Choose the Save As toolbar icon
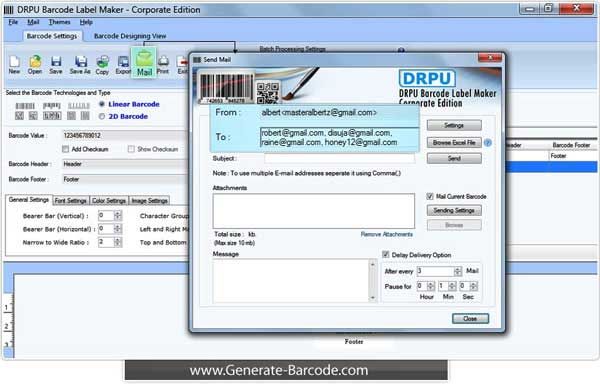This screenshot has height=384, width=600. tap(80, 64)
